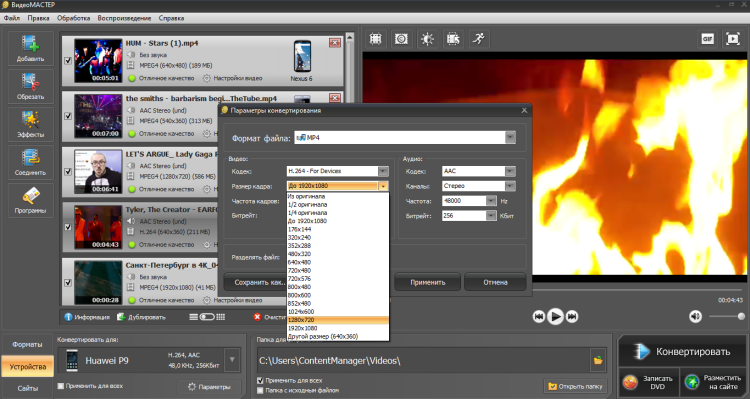Open the Обрезать trim tool
Image resolution: width=750 pixels, height=399 pixels.
[30, 86]
